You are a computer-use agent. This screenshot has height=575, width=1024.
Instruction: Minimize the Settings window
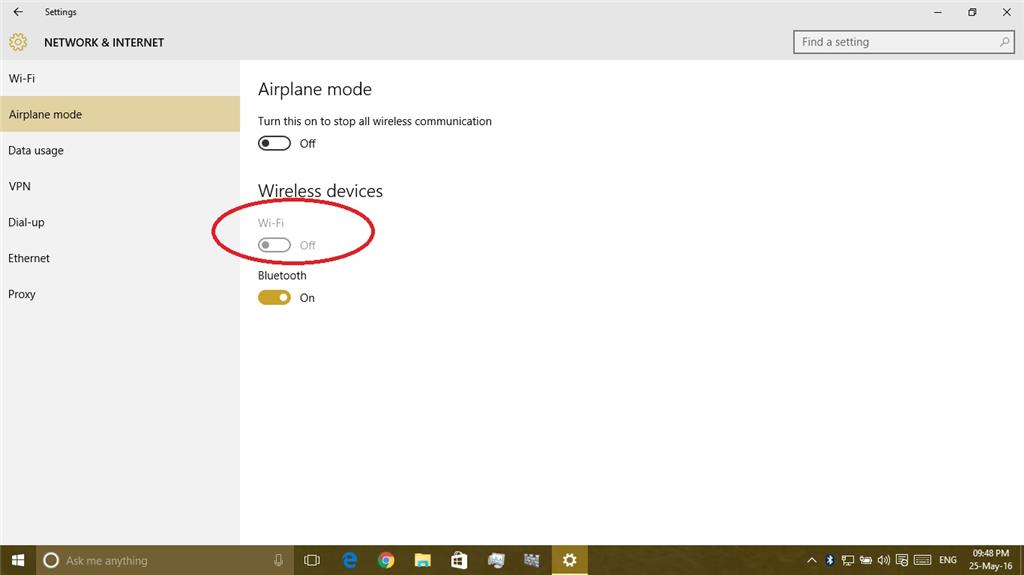[938, 12]
